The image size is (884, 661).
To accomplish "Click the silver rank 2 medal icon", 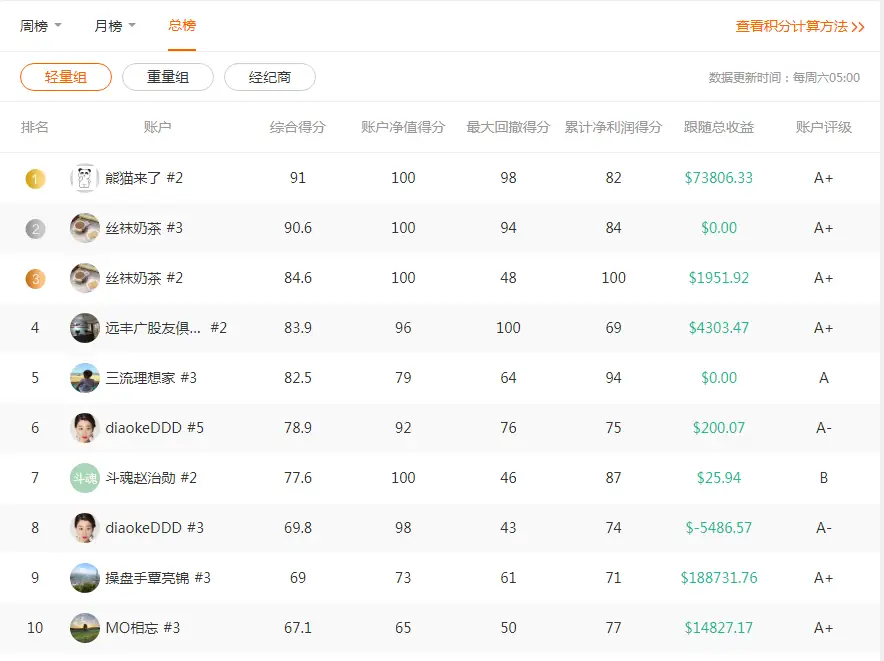I will pyautogui.click(x=35, y=228).
